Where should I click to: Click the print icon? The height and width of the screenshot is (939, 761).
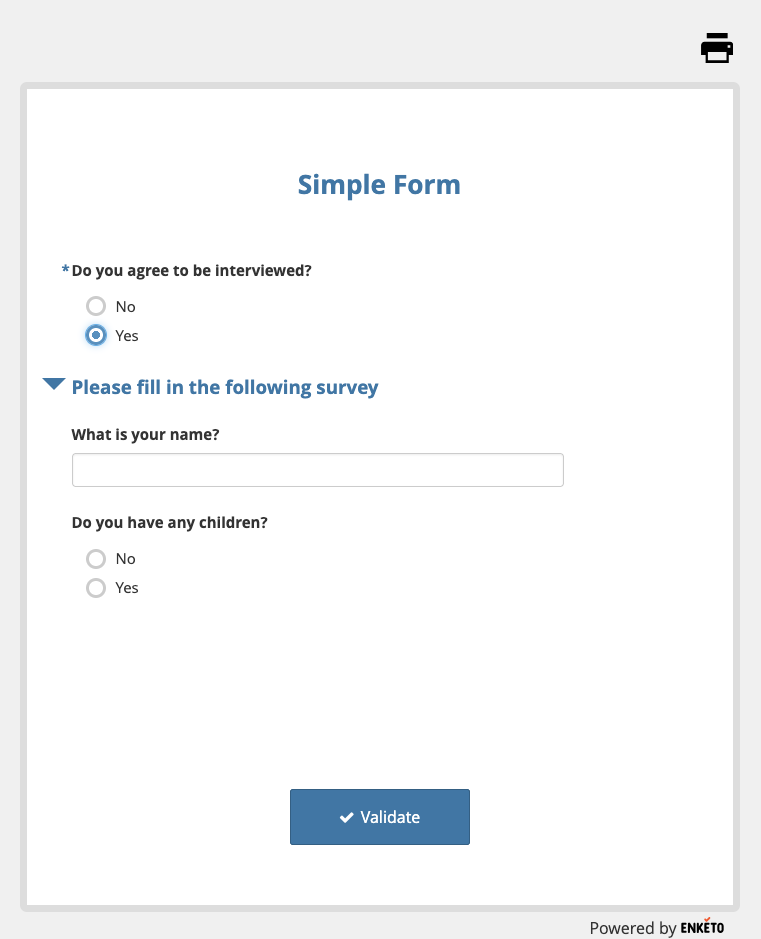click(717, 48)
